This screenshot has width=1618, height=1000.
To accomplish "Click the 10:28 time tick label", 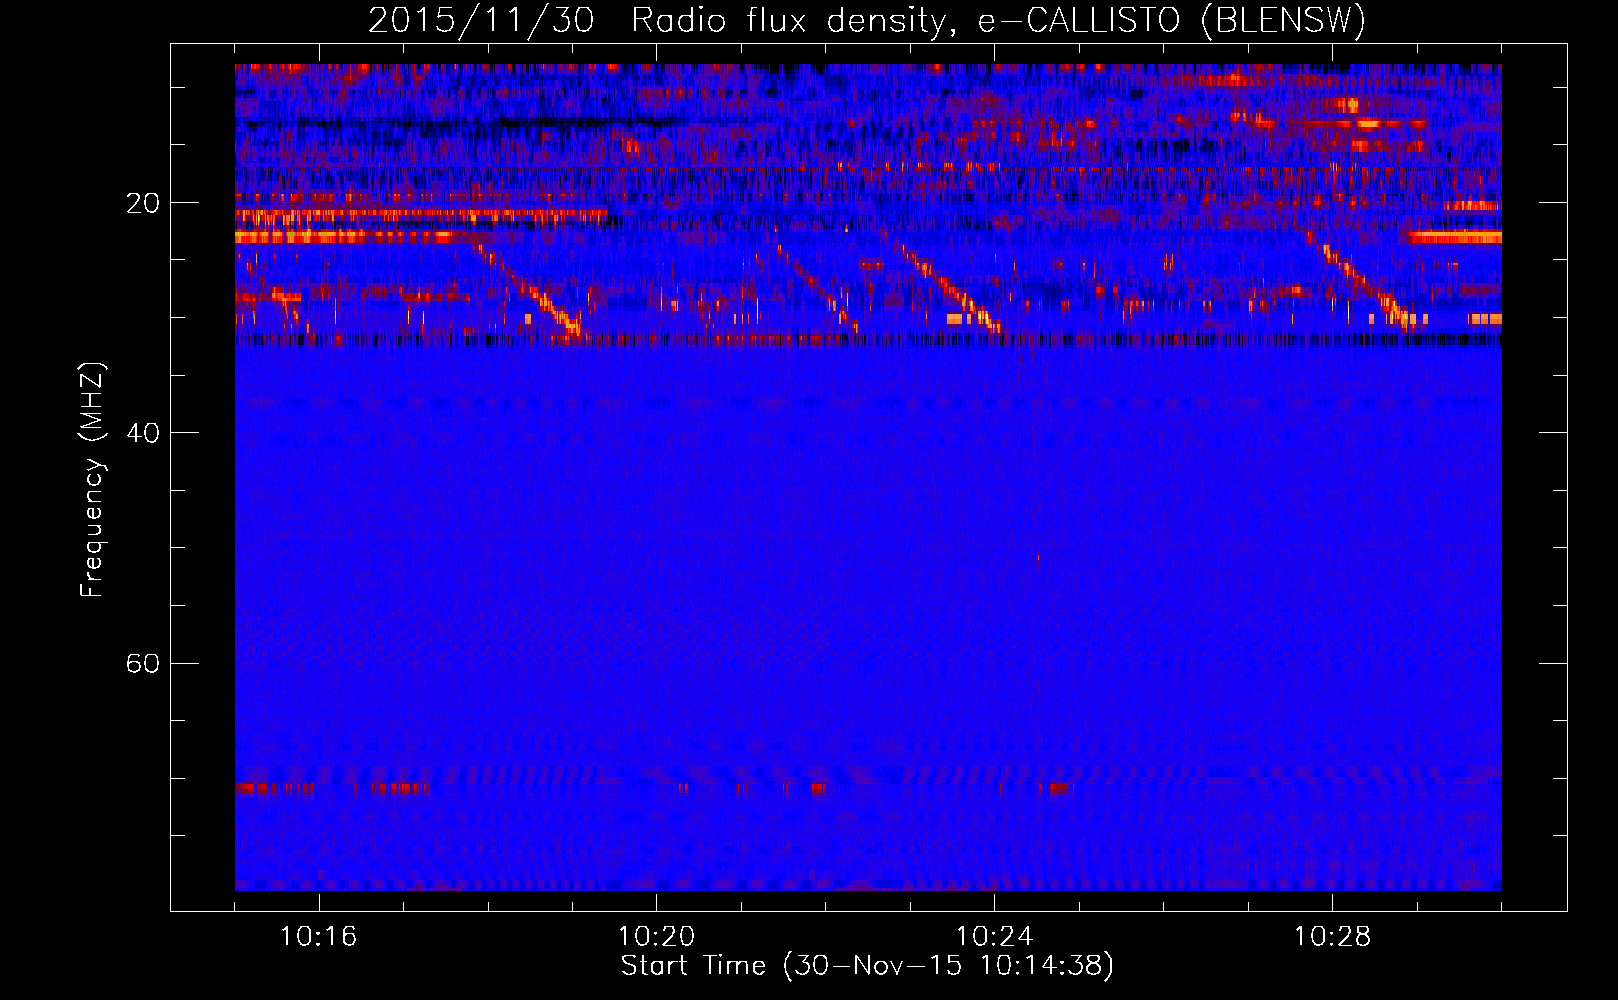I will click(1332, 937).
